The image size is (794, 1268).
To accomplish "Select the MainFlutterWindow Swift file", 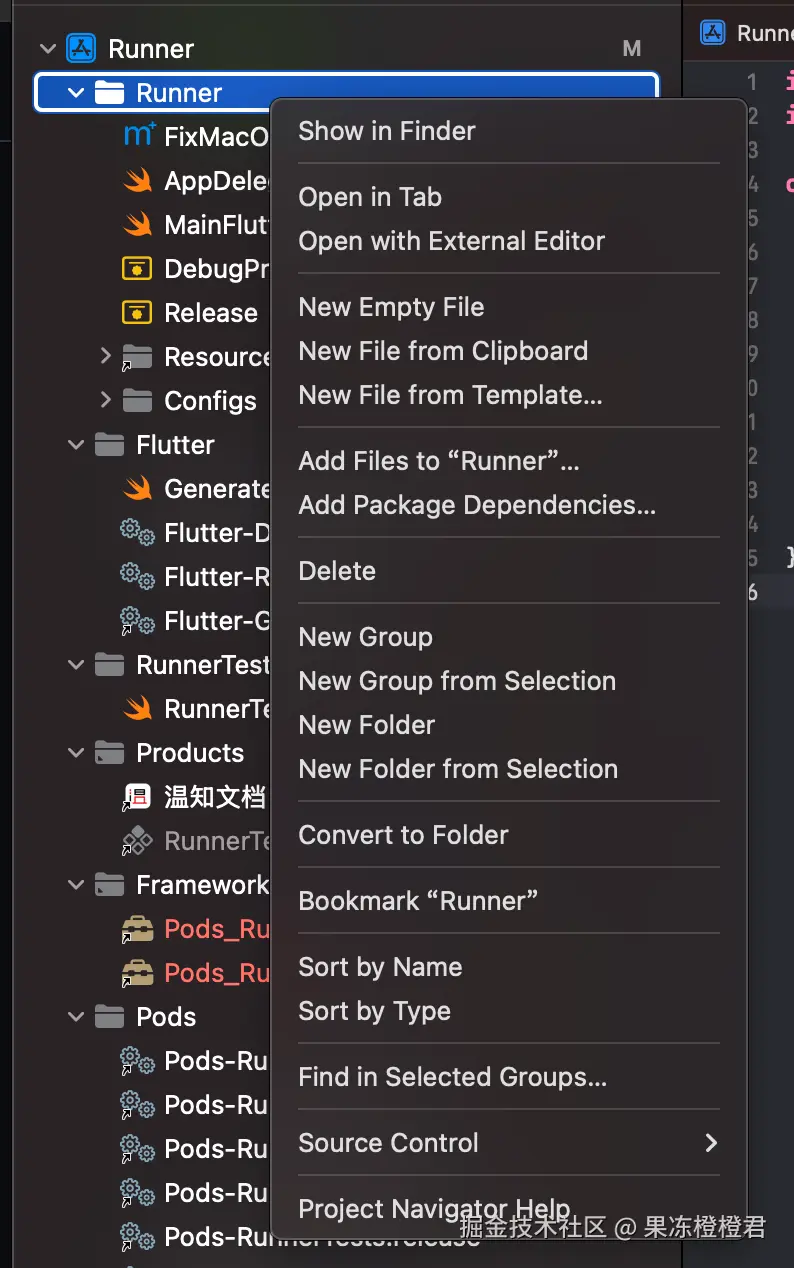I will pyautogui.click(x=215, y=224).
